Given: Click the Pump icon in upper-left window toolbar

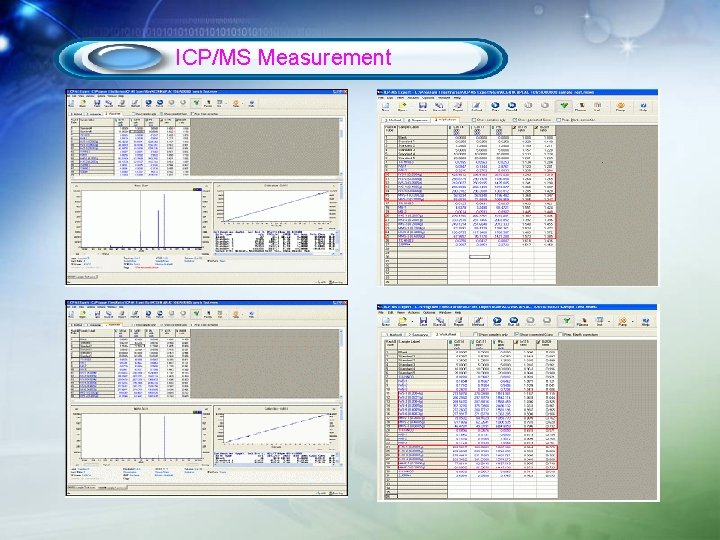Looking at the screenshot, I should click(236, 104).
